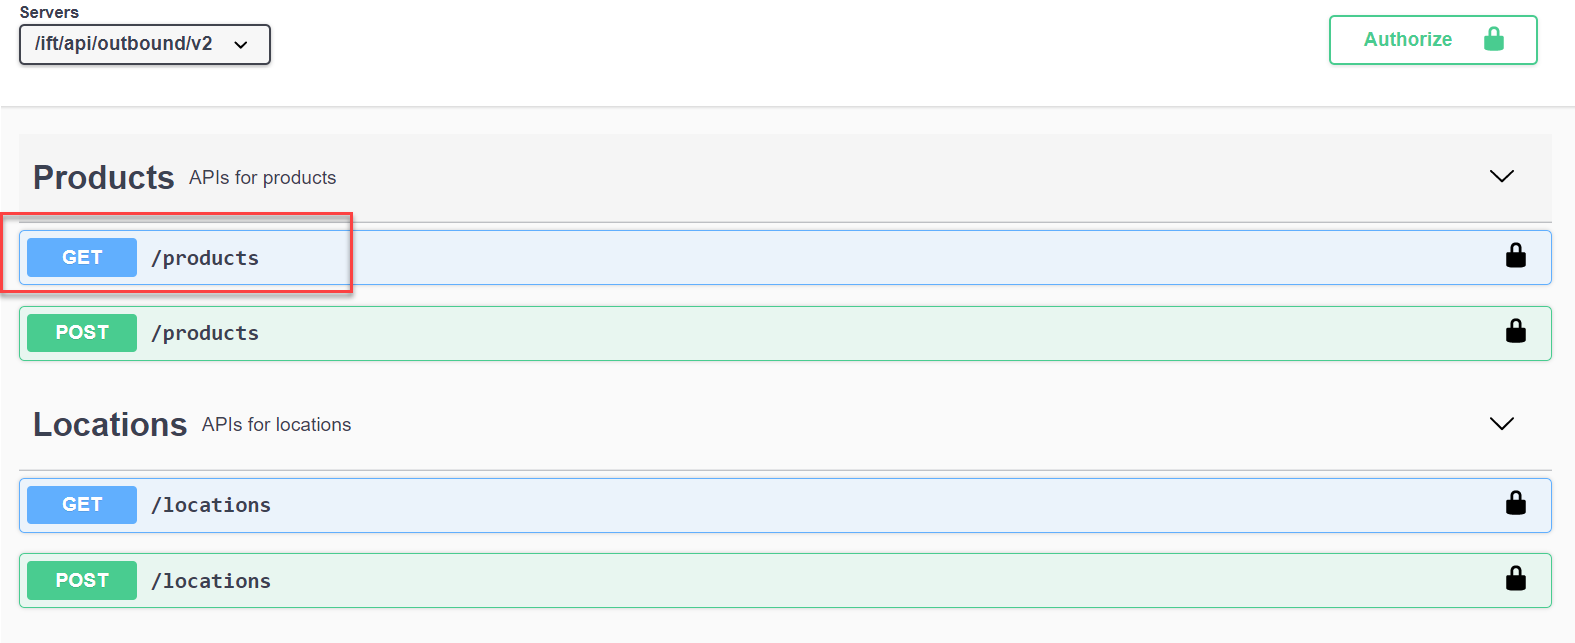Expand the POST /locations operation

coord(785,580)
